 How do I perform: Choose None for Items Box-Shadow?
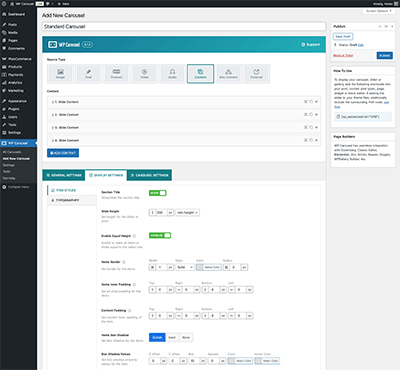186,337
